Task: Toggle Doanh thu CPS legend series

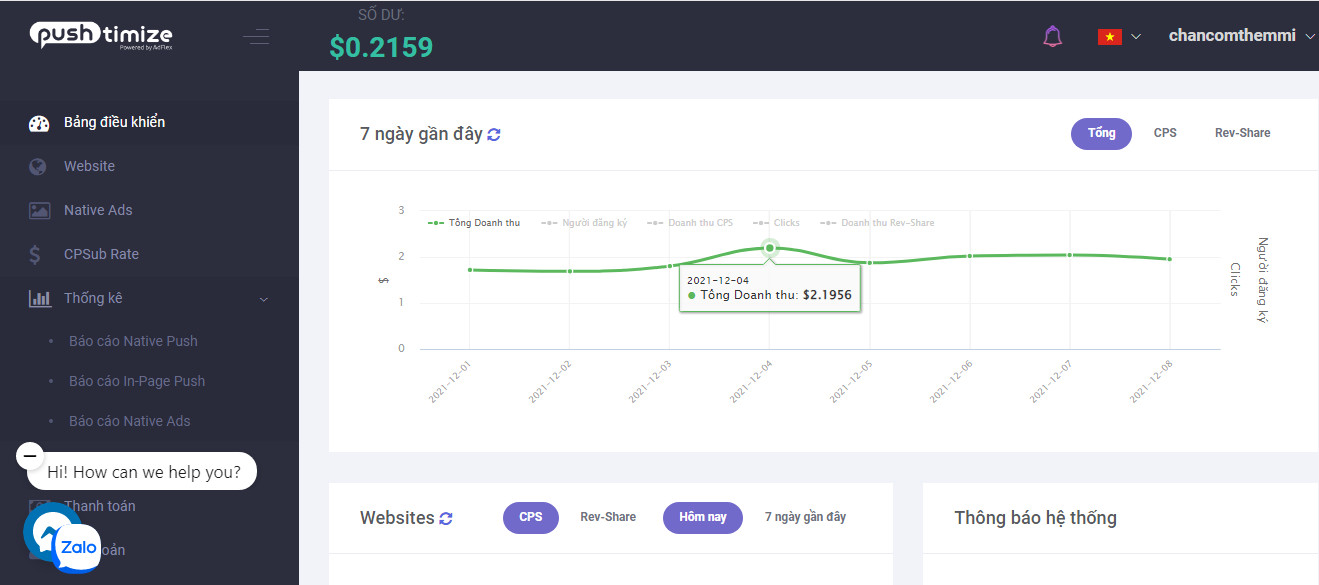Action: 690,223
